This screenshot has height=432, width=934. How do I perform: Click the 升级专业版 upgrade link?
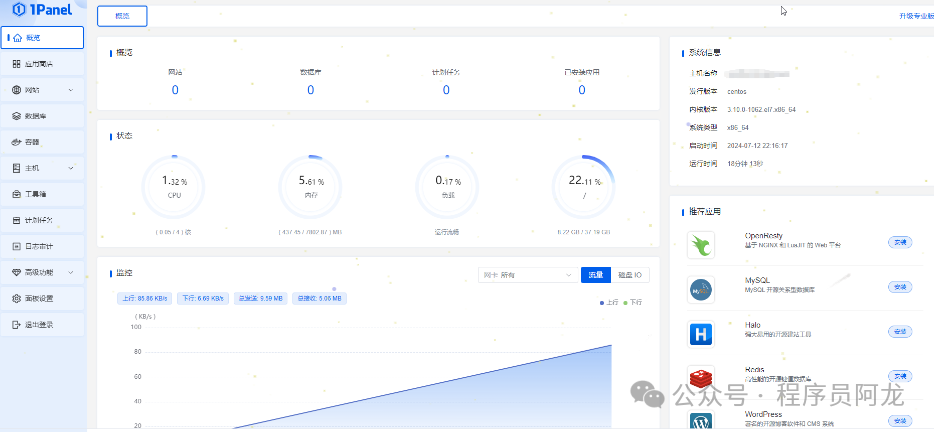(x=916, y=16)
